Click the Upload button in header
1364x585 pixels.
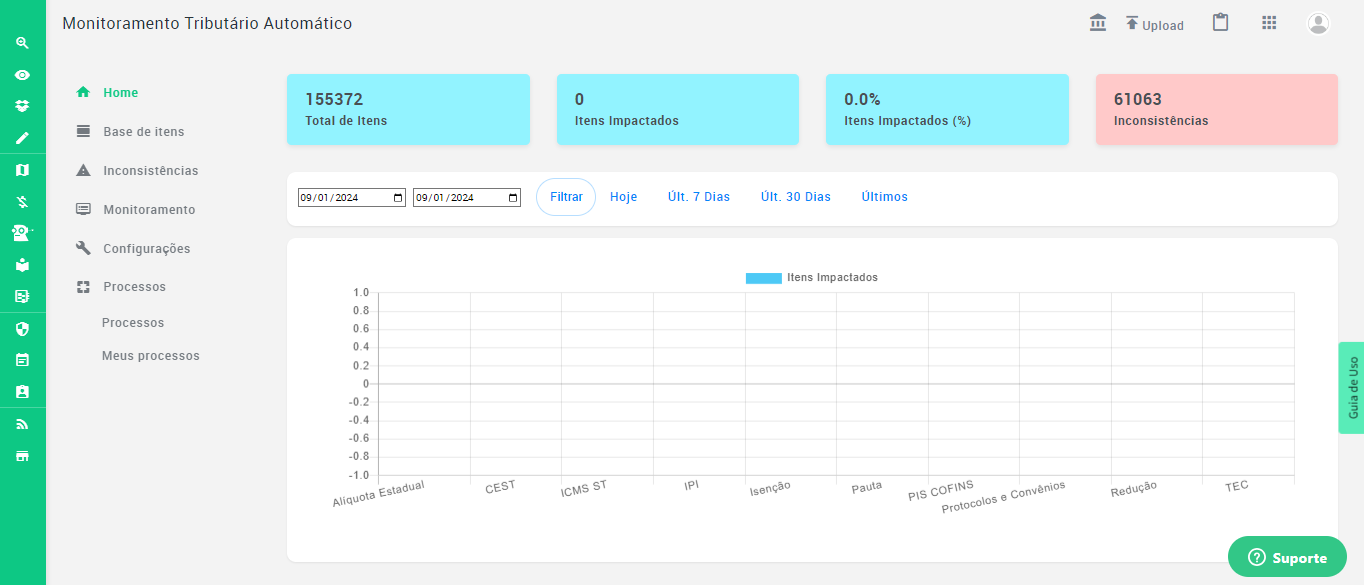pyautogui.click(x=1154, y=24)
